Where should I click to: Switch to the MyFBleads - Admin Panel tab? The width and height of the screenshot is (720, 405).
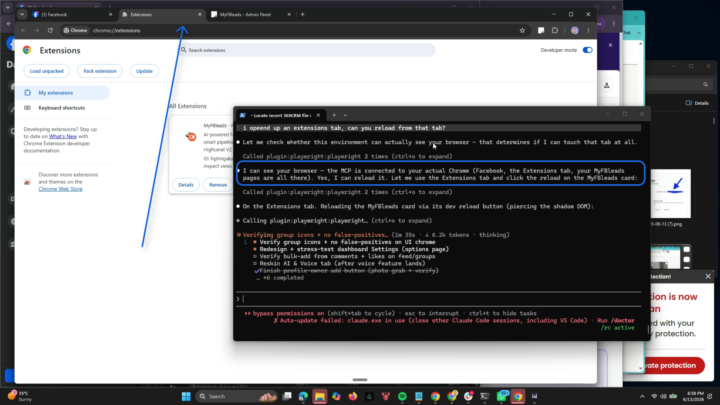[251, 15]
